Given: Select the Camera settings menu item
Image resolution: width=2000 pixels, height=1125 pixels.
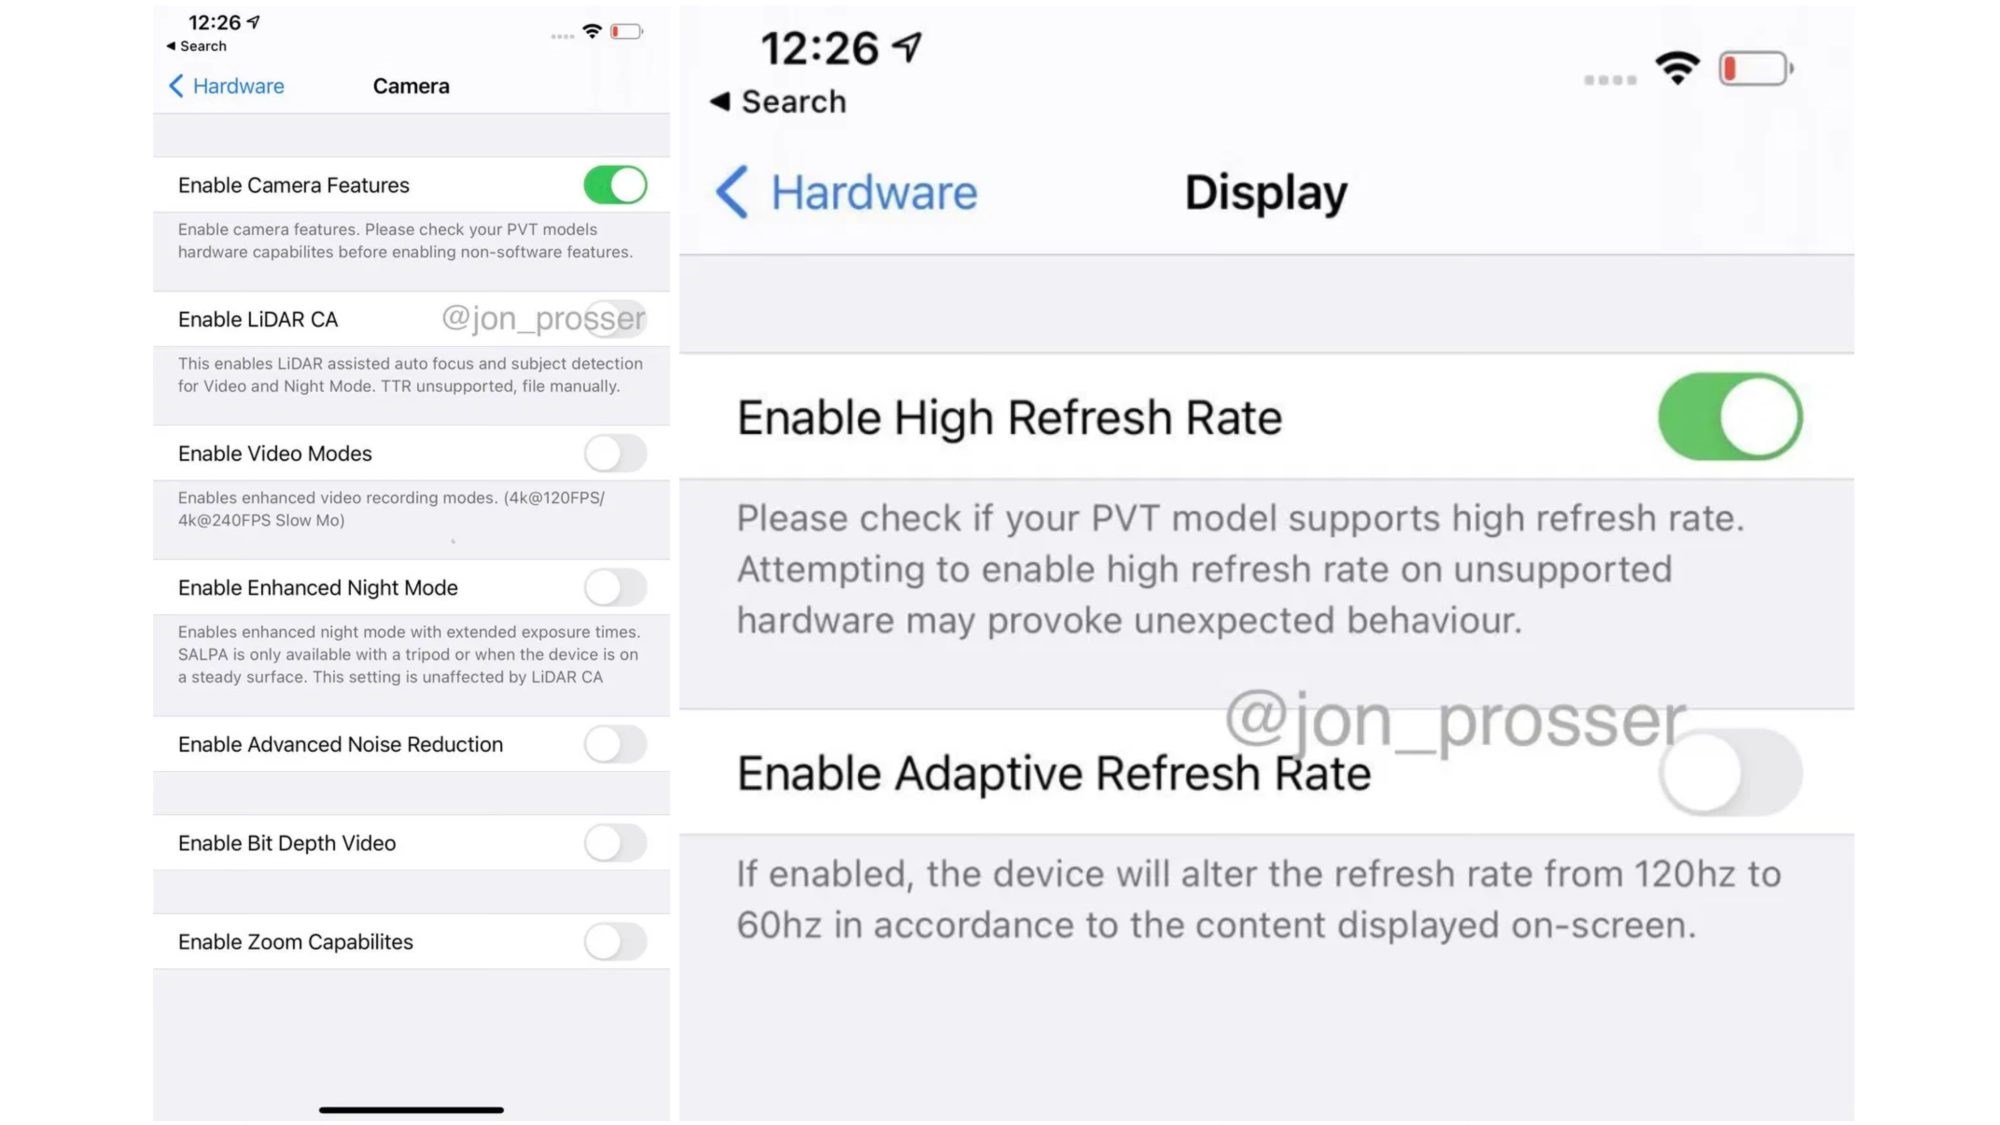Looking at the screenshot, I should pos(411,85).
